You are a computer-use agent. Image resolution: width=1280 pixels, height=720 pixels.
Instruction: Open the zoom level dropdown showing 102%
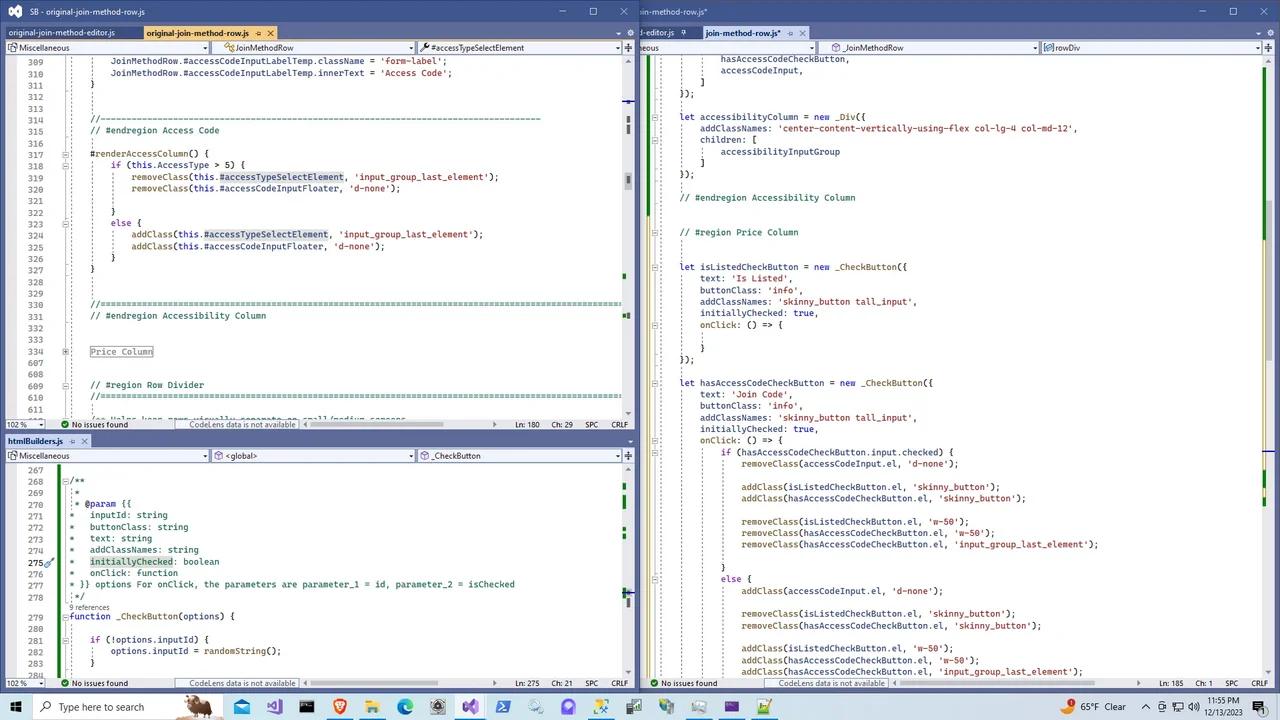click(22, 424)
